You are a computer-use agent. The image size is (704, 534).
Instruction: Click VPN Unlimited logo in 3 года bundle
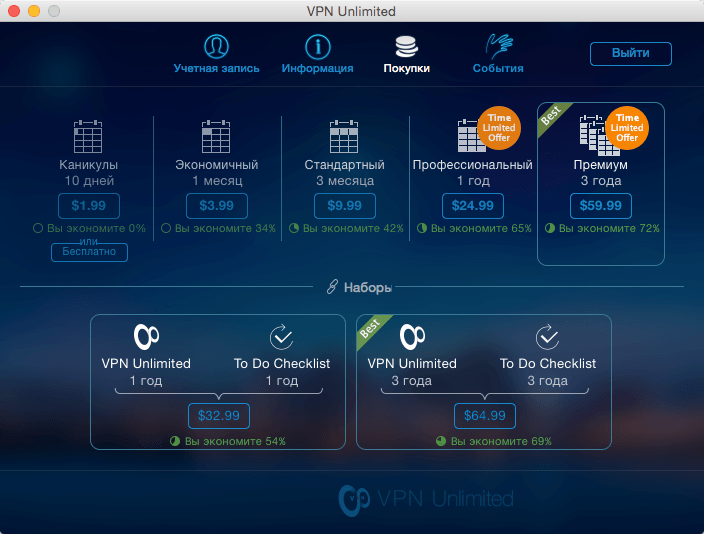point(412,337)
